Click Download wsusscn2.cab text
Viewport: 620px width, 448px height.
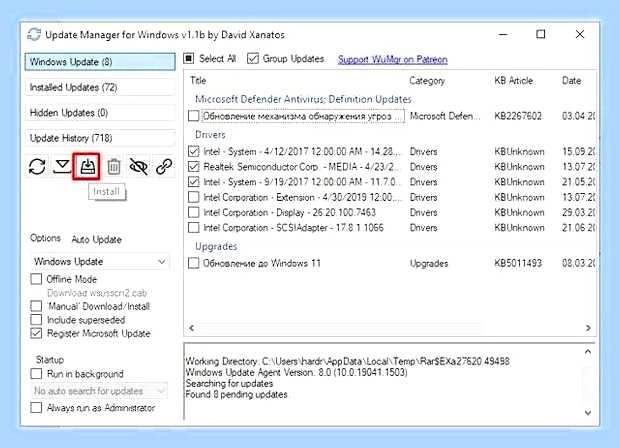point(97,293)
